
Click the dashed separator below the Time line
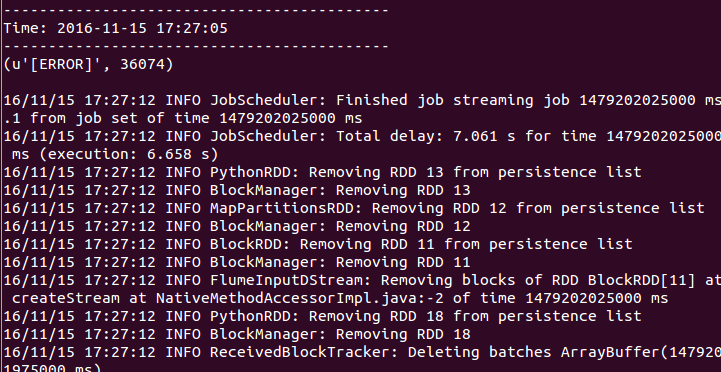click(196, 46)
